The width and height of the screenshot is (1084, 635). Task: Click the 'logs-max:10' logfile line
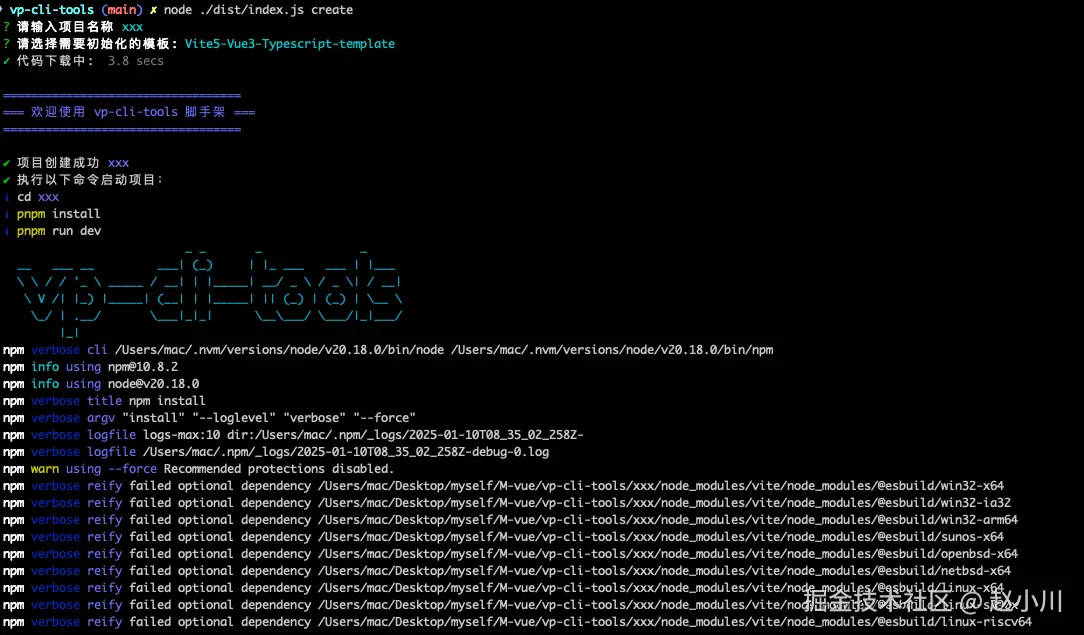(x=293, y=435)
